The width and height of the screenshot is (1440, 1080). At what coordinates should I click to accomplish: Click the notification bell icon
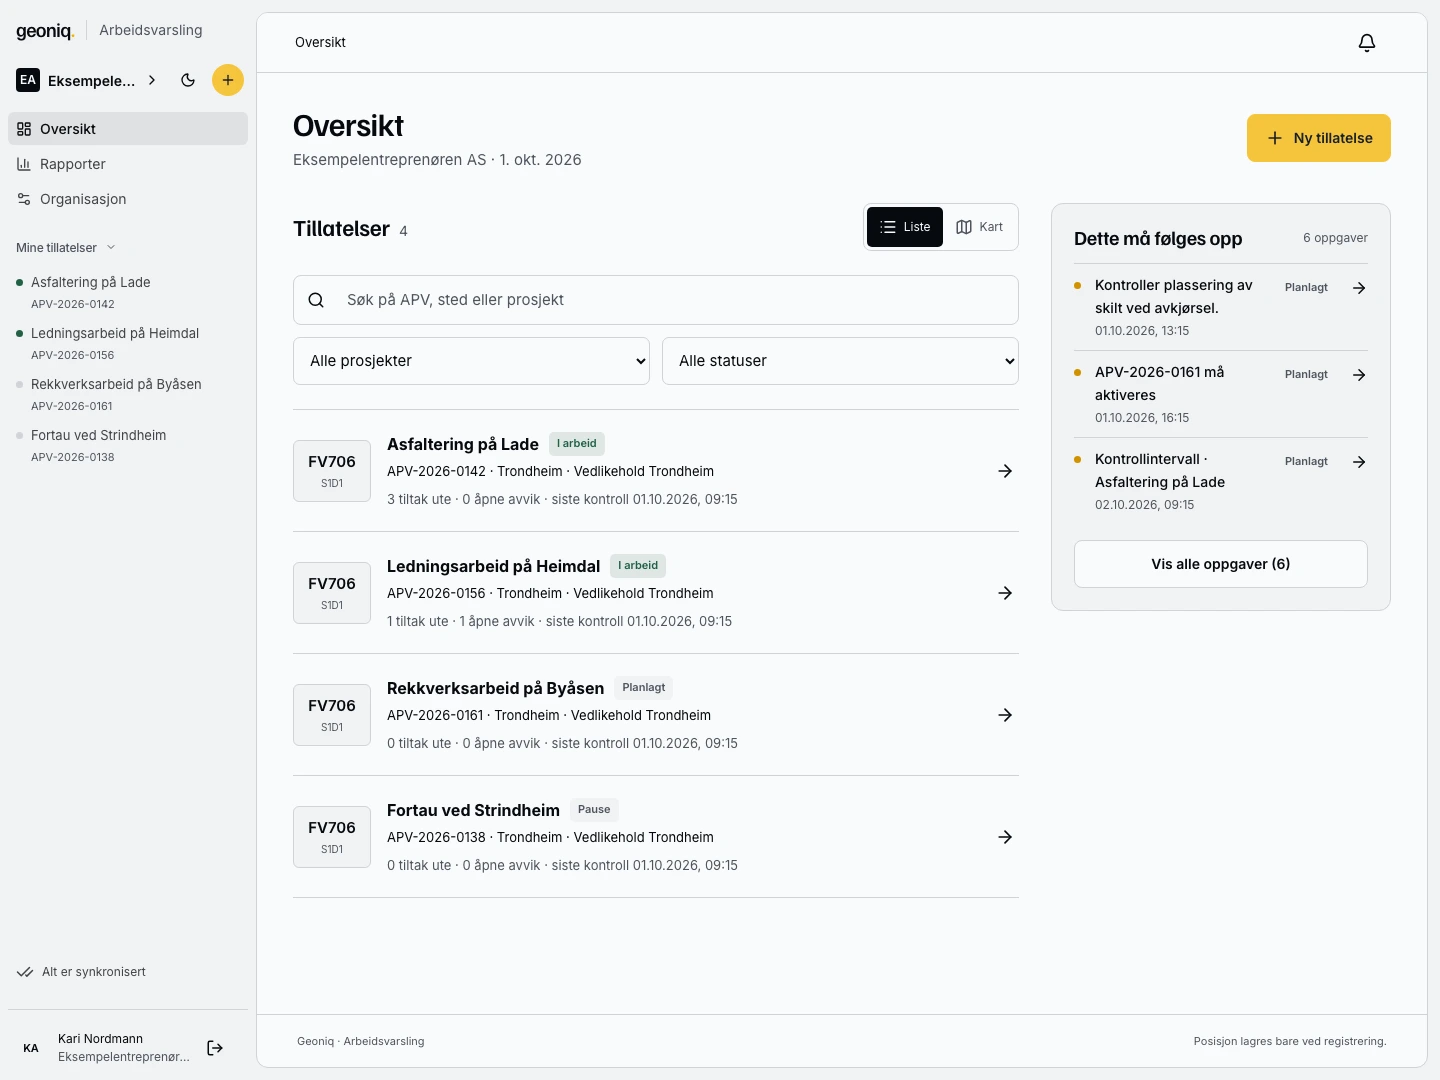1367,42
